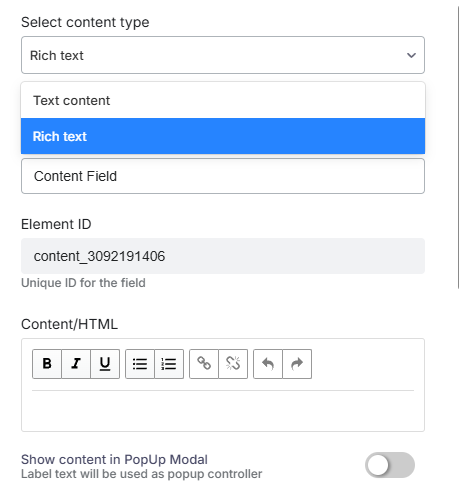Remove link using the unlink icon
Image resolution: width=459 pixels, height=498 pixels.
click(x=233, y=364)
